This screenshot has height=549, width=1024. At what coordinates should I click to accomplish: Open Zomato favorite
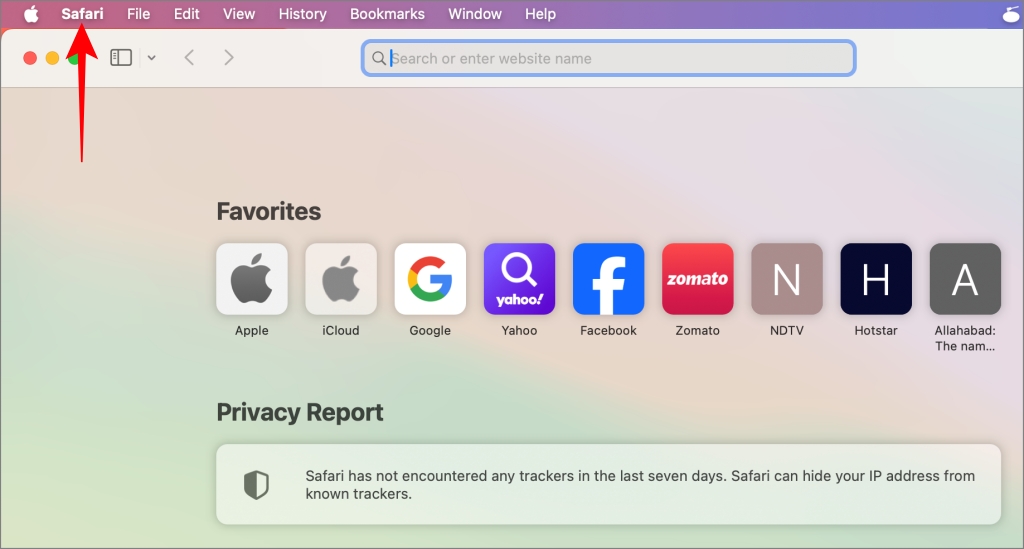point(697,279)
